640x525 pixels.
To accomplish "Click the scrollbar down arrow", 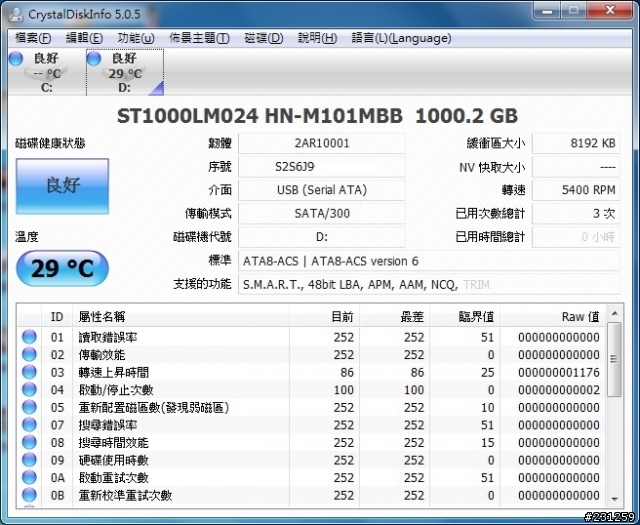I will (x=614, y=499).
